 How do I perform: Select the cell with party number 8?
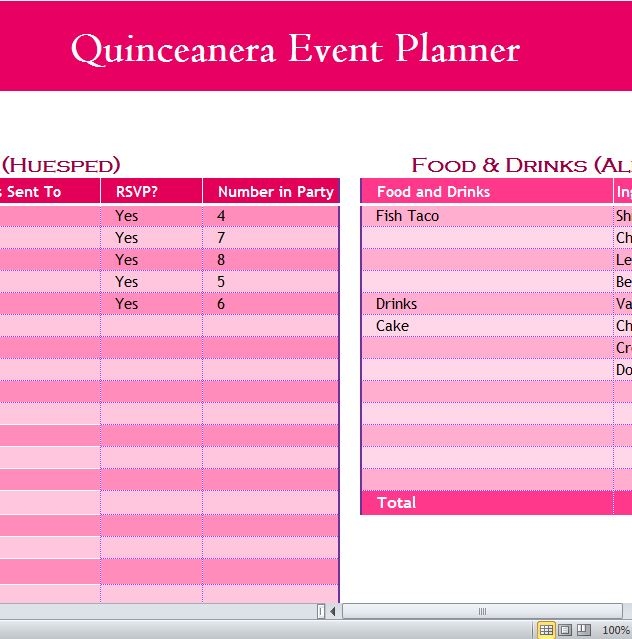pos(222,260)
